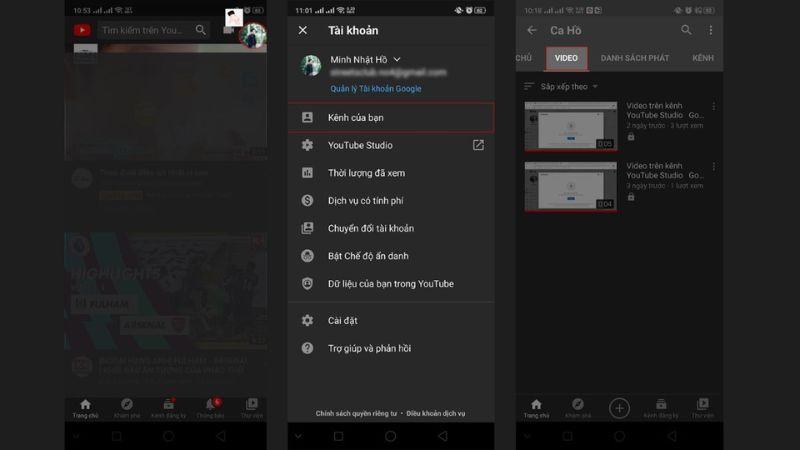
Task: Tap the create plus icon in bottom bar
Action: point(619,407)
